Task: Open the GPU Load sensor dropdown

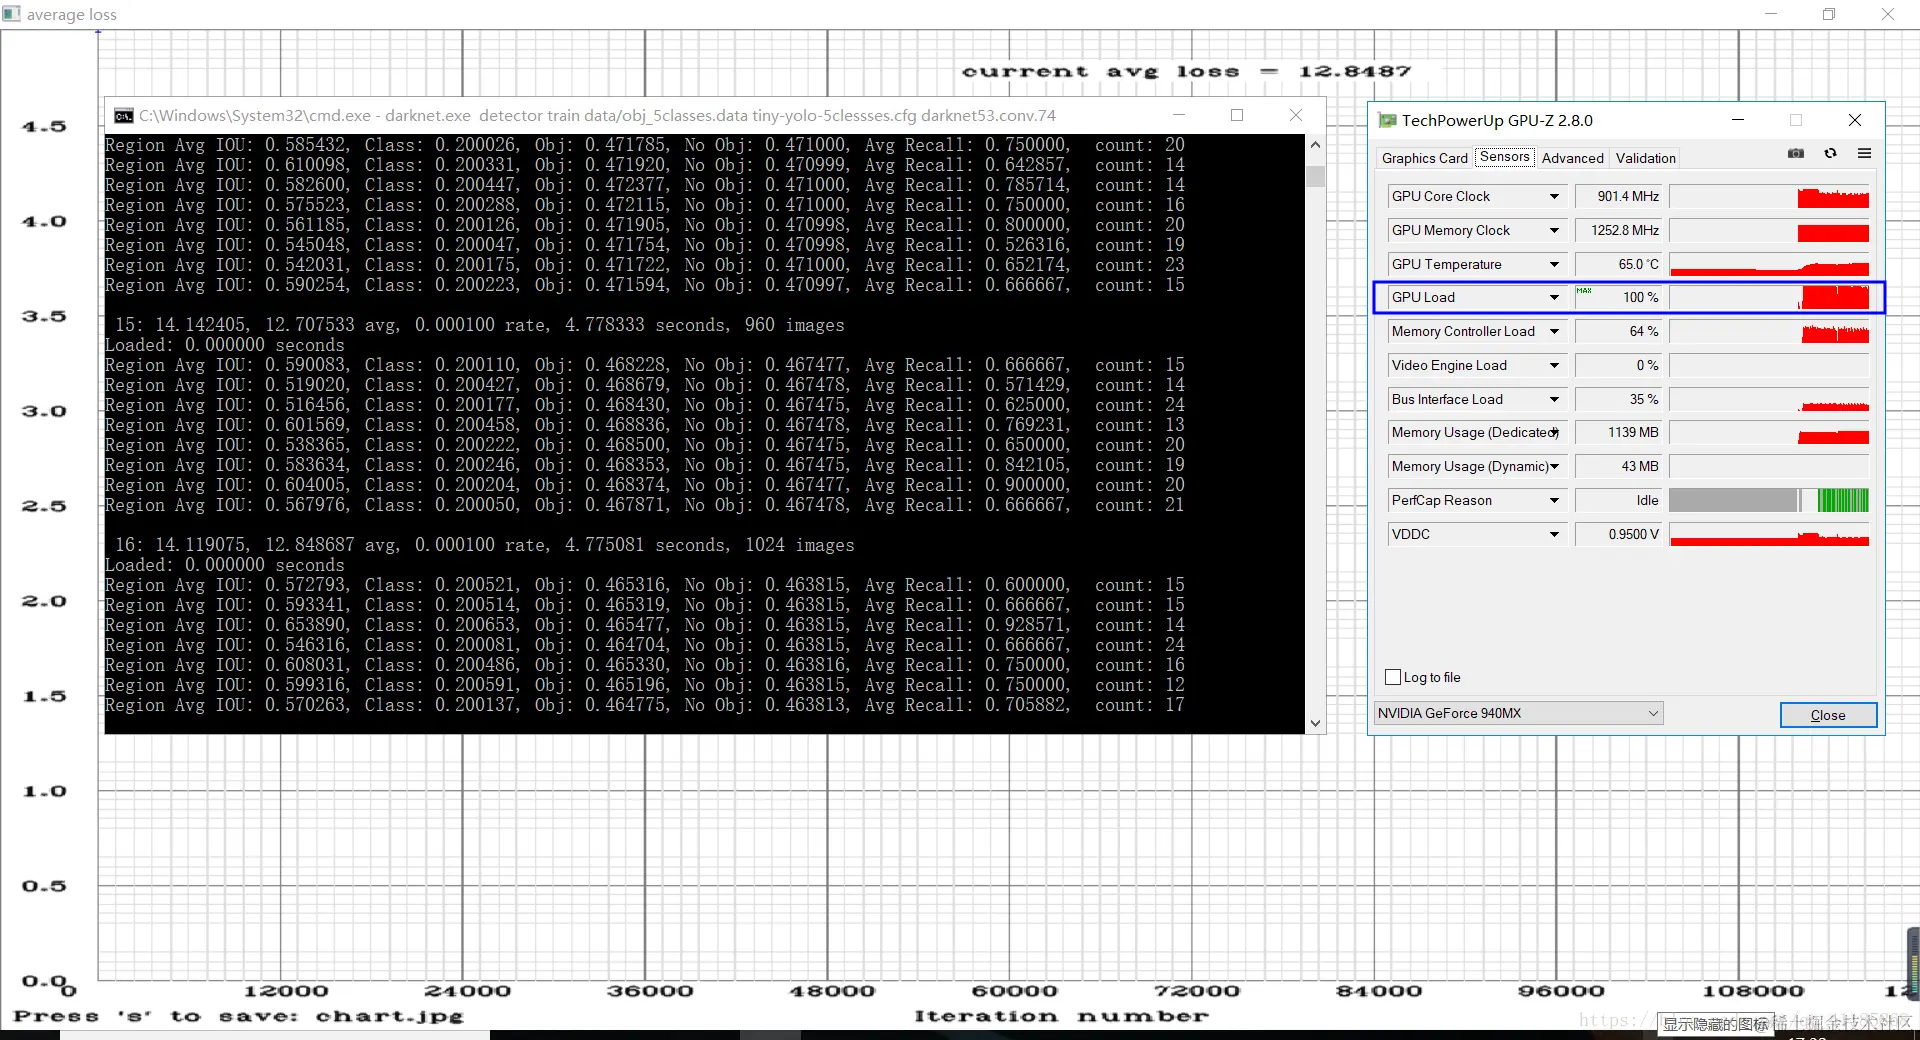Action: pos(1554,298)
